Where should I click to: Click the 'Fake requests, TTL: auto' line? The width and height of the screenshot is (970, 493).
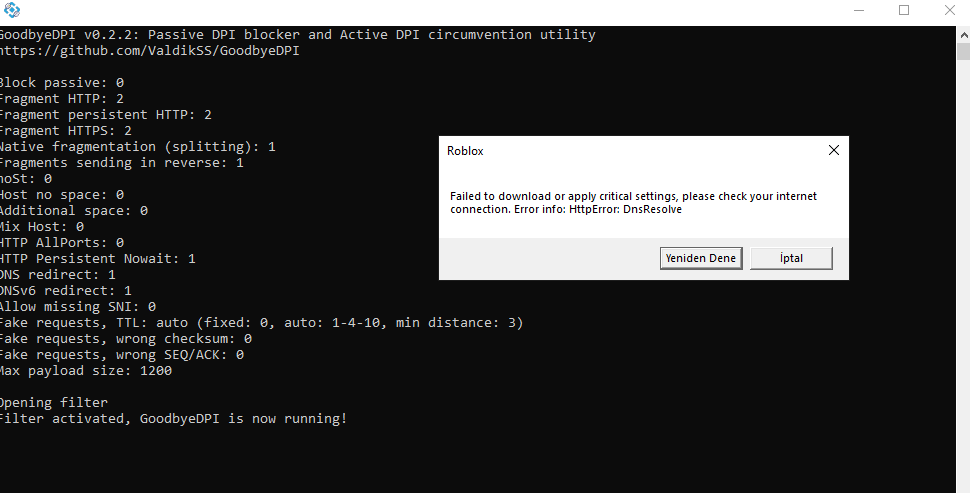pos(260,322)
